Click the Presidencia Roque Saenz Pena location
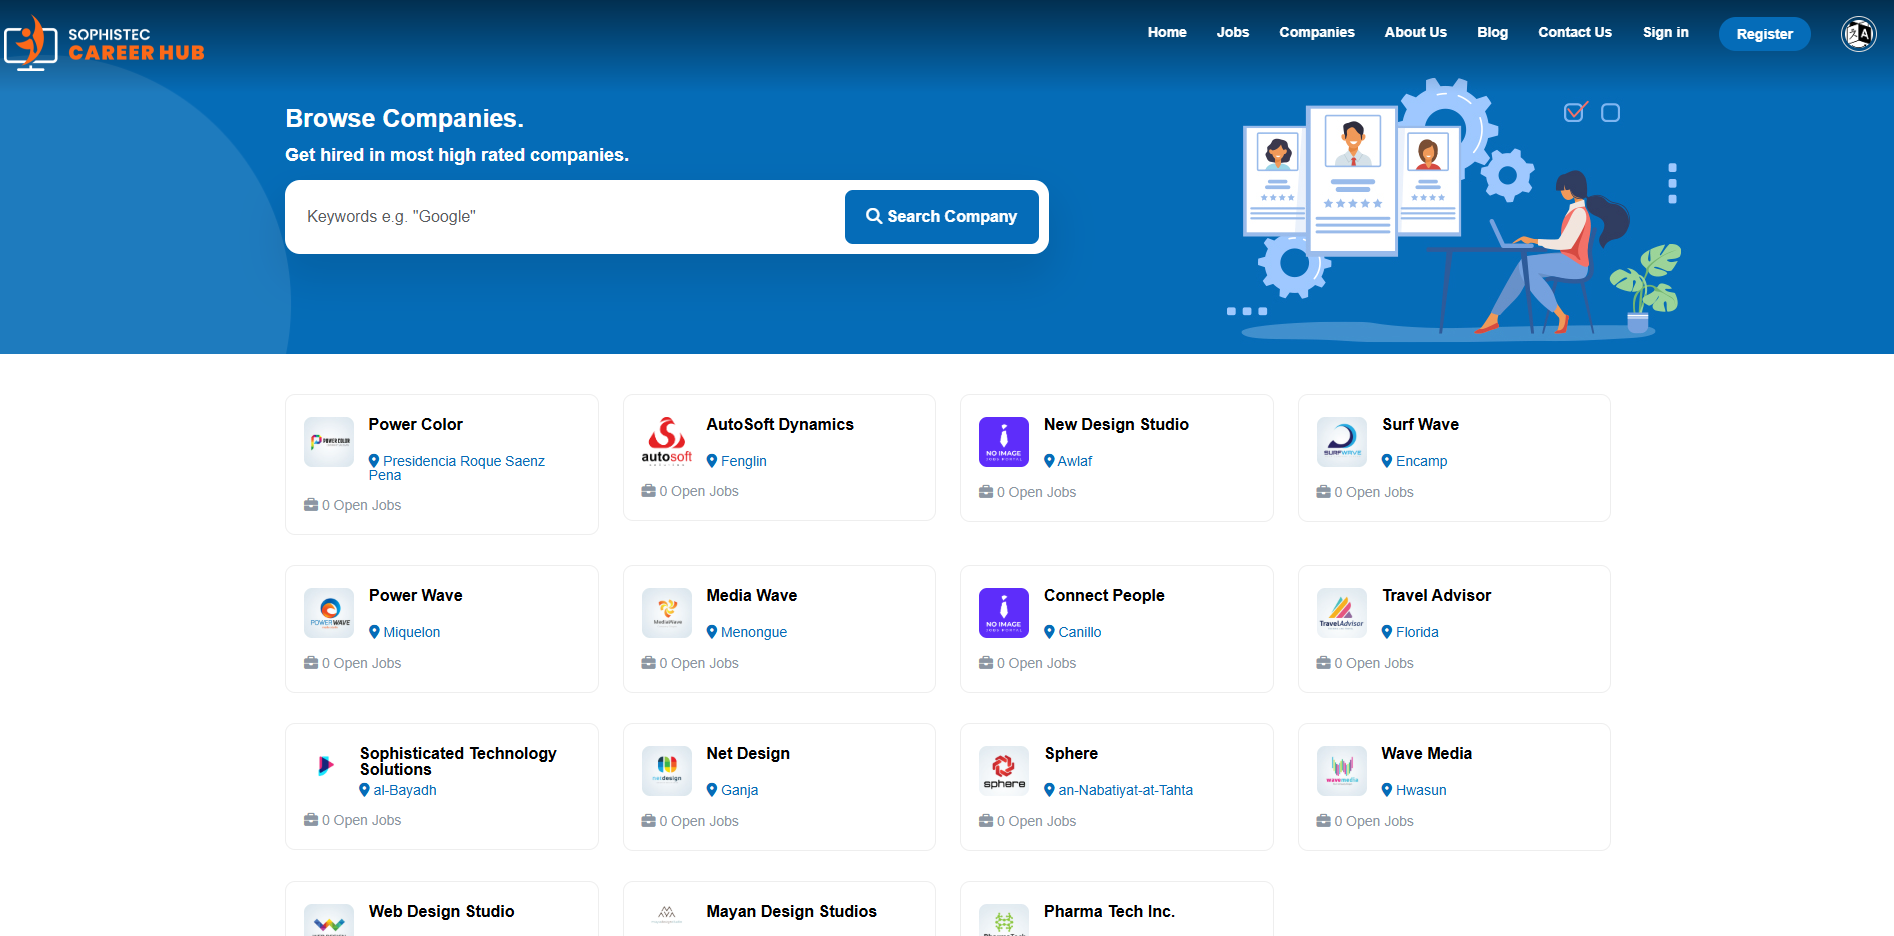Image resolution: width=1894 pixels, height=936 pixels. pos(457,468)
